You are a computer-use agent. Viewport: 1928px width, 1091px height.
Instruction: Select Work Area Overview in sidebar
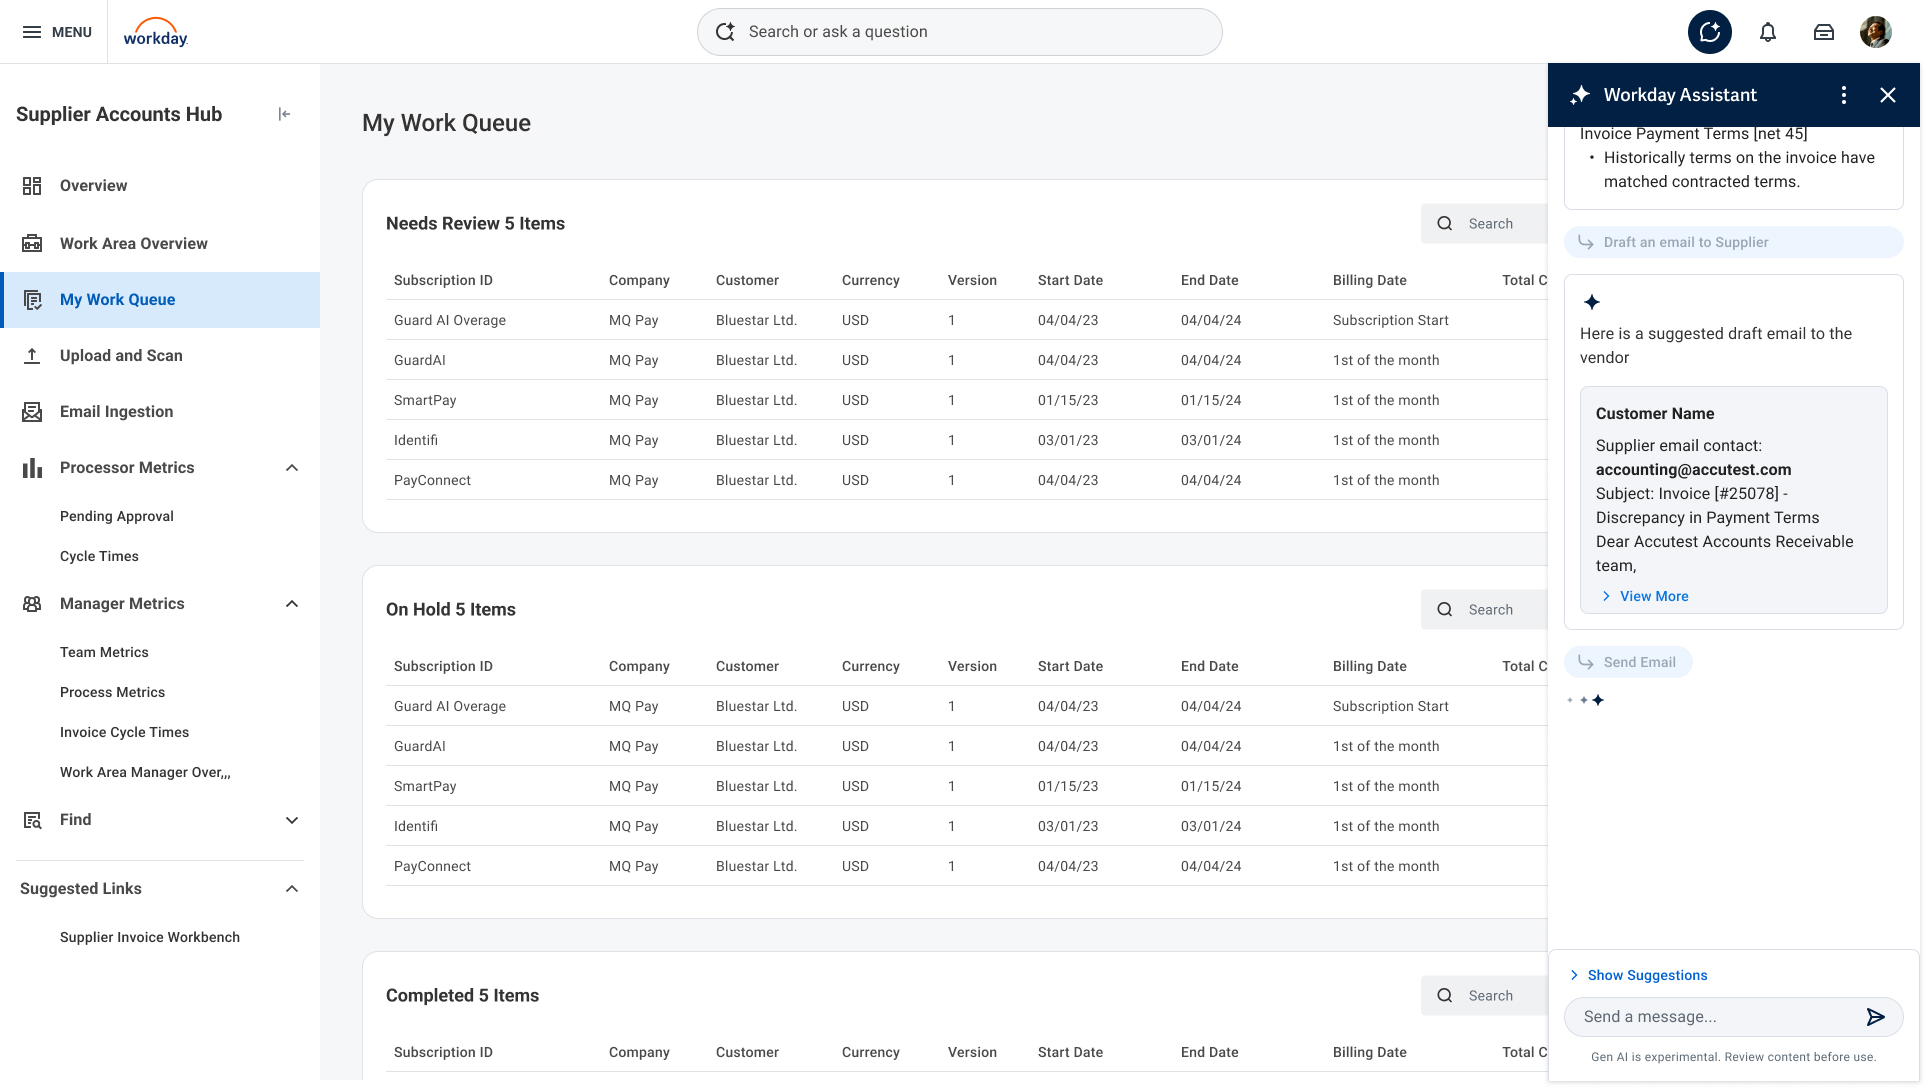click(x=134, y=243)
